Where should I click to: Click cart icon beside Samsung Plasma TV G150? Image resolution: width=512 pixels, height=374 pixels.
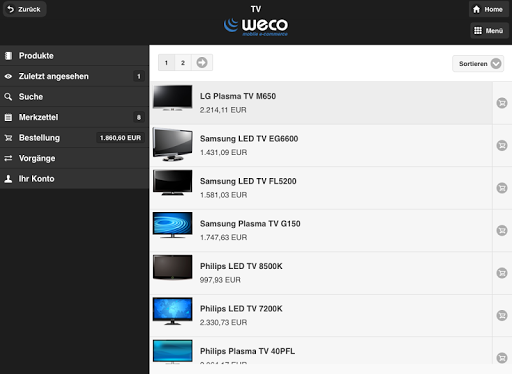(502, 230)
